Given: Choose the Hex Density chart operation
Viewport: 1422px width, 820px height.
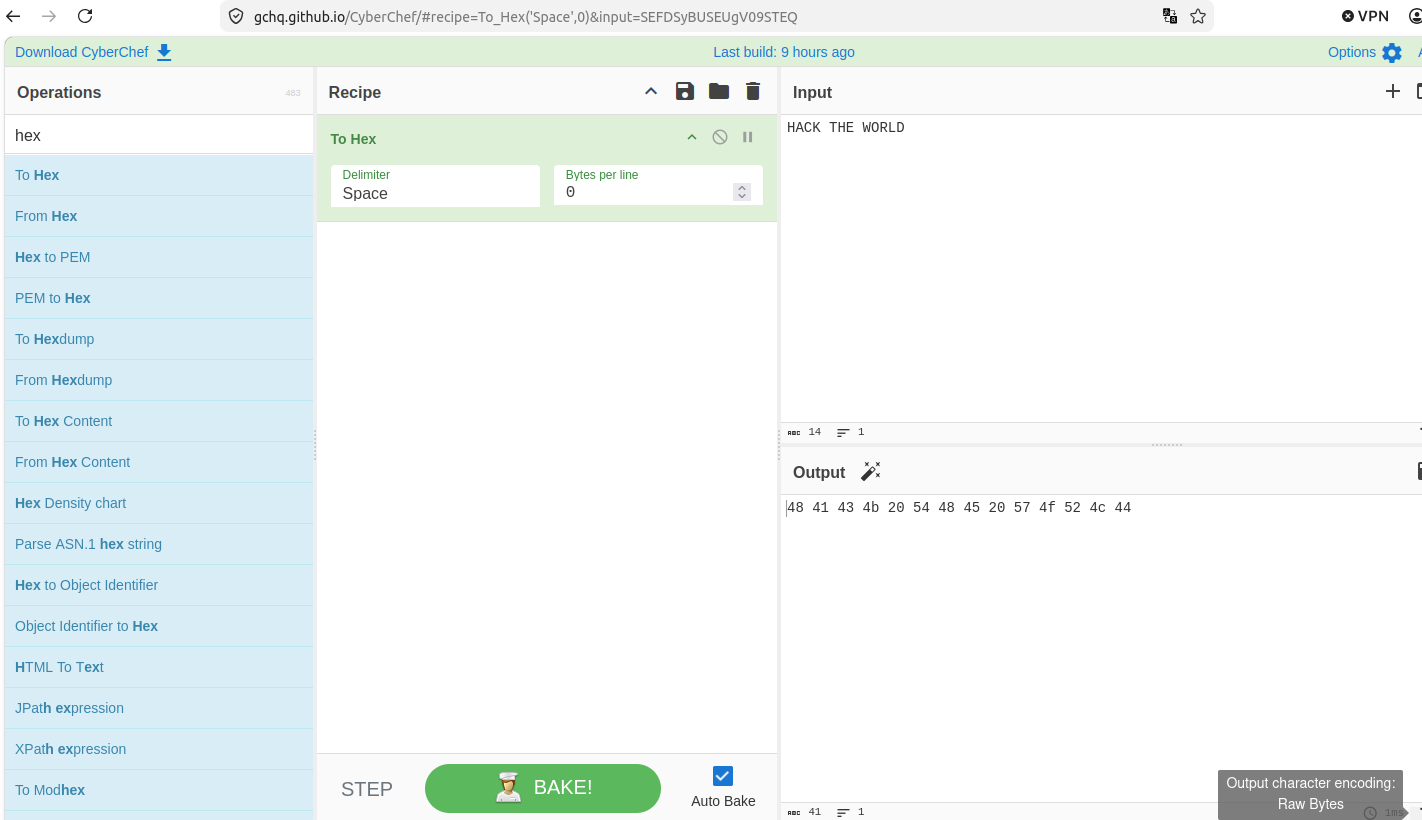Looking at the screenshot, I should coord(159,503).
